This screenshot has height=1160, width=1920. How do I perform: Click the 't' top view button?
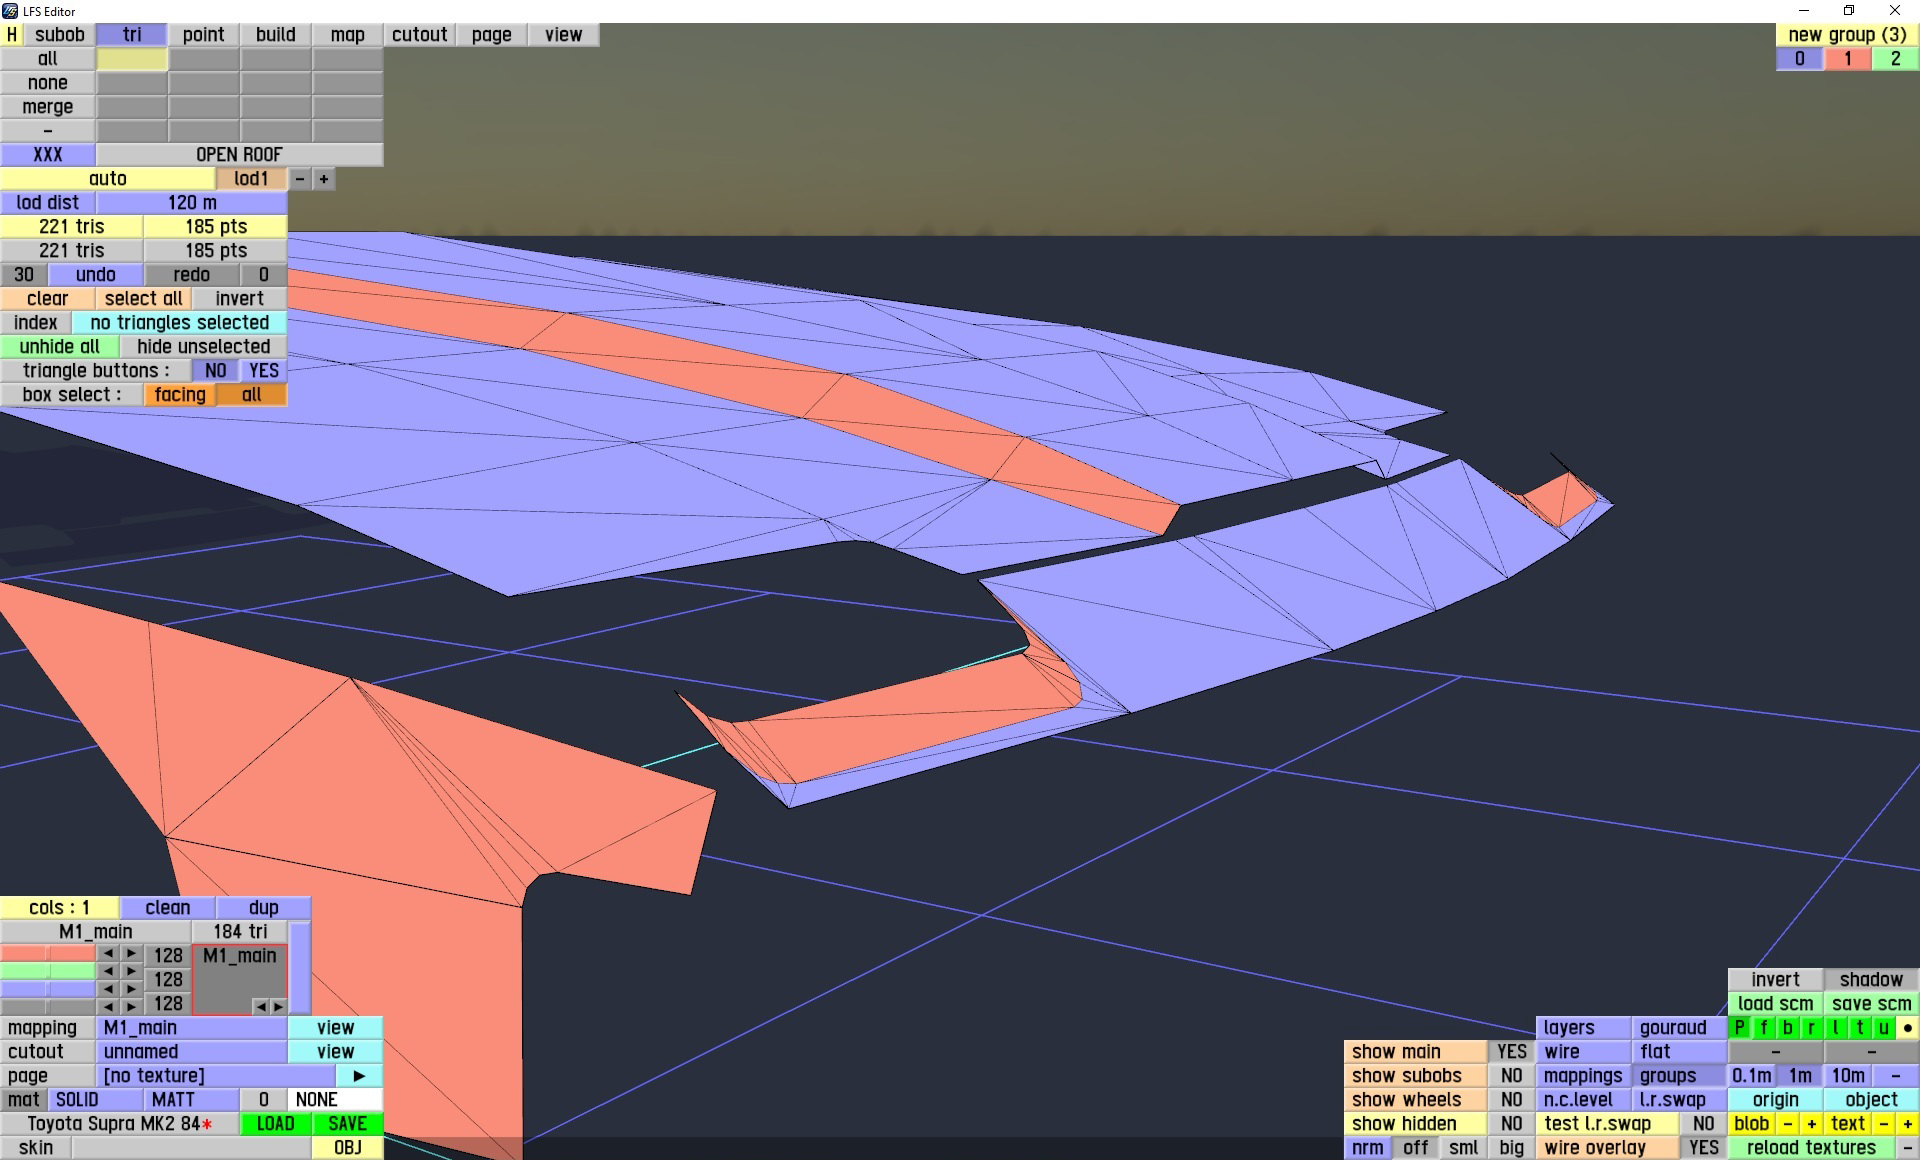1859,1027
